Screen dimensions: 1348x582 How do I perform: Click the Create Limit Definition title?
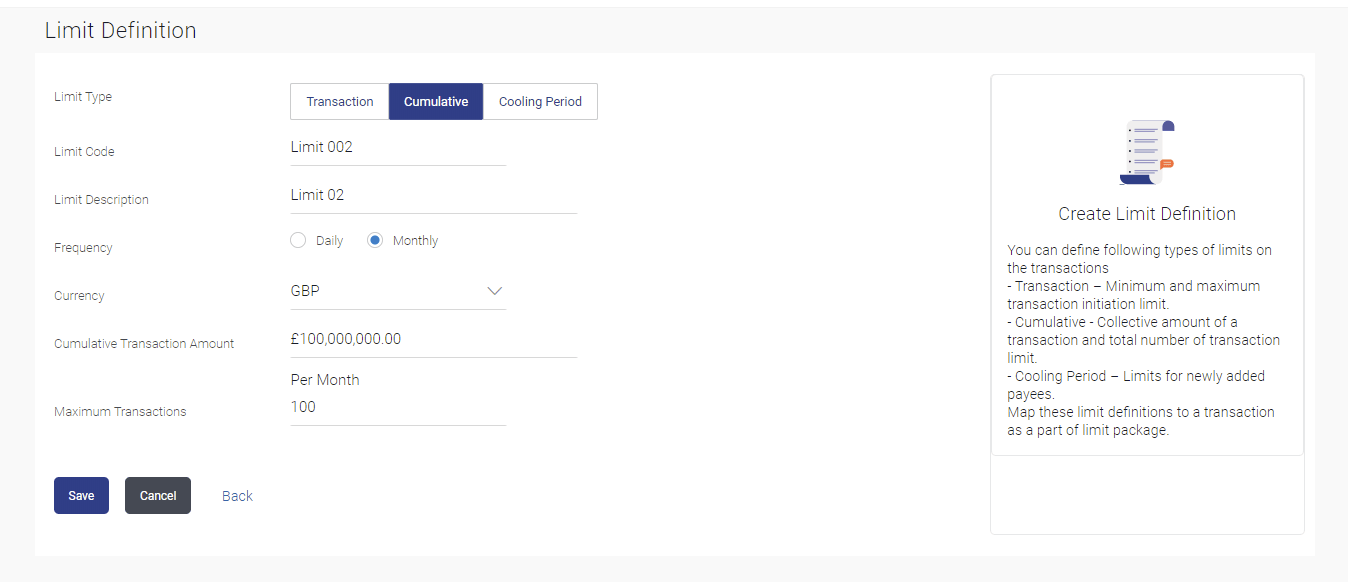tap(1147, 214)
